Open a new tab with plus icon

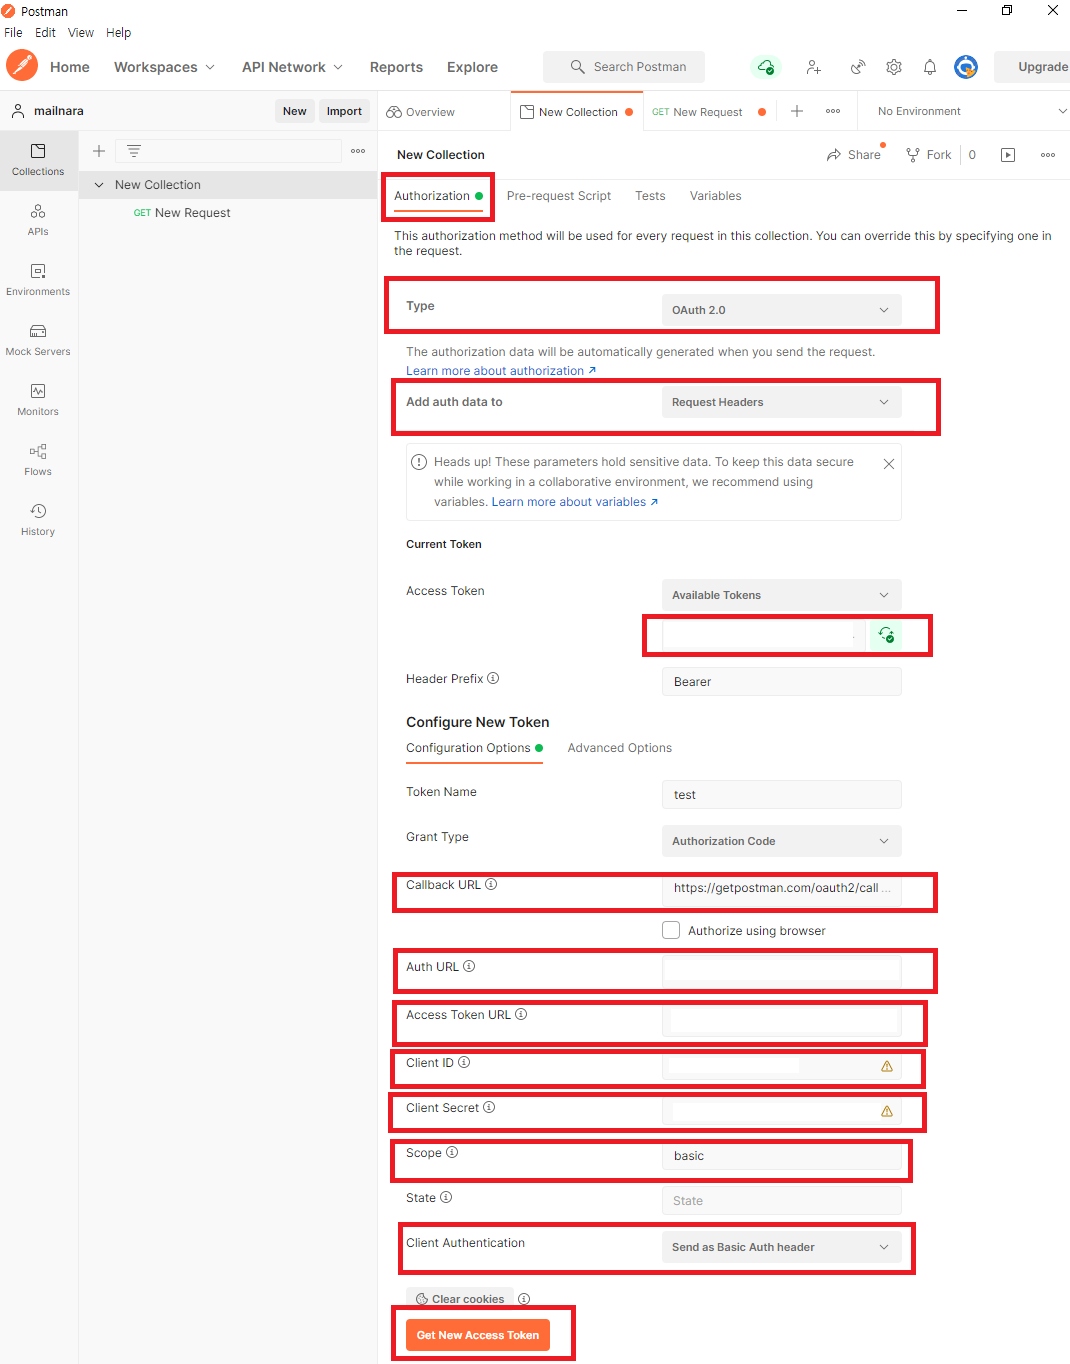pyautogui.click(x=797, y=111)
